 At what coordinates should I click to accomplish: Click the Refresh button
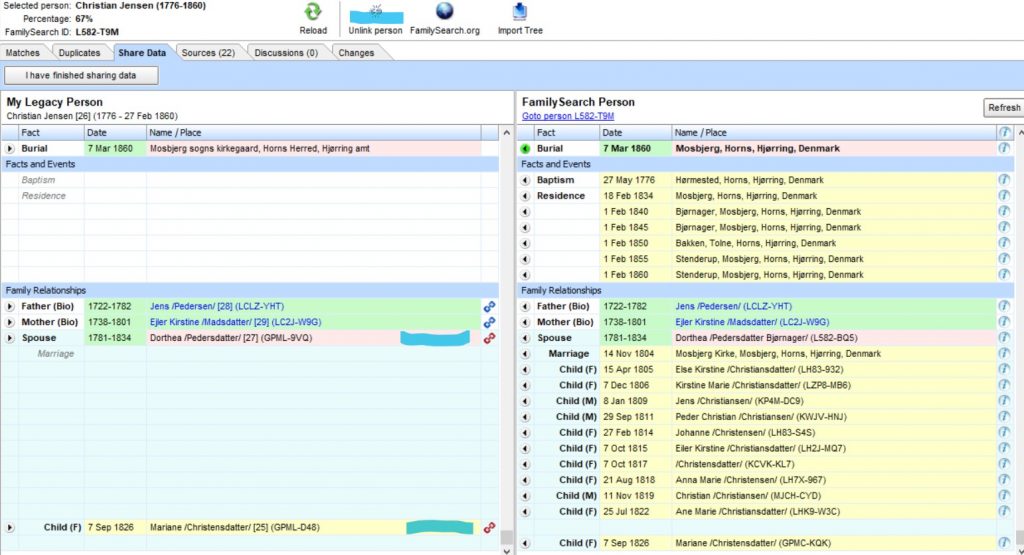(x=1004, y=108)
